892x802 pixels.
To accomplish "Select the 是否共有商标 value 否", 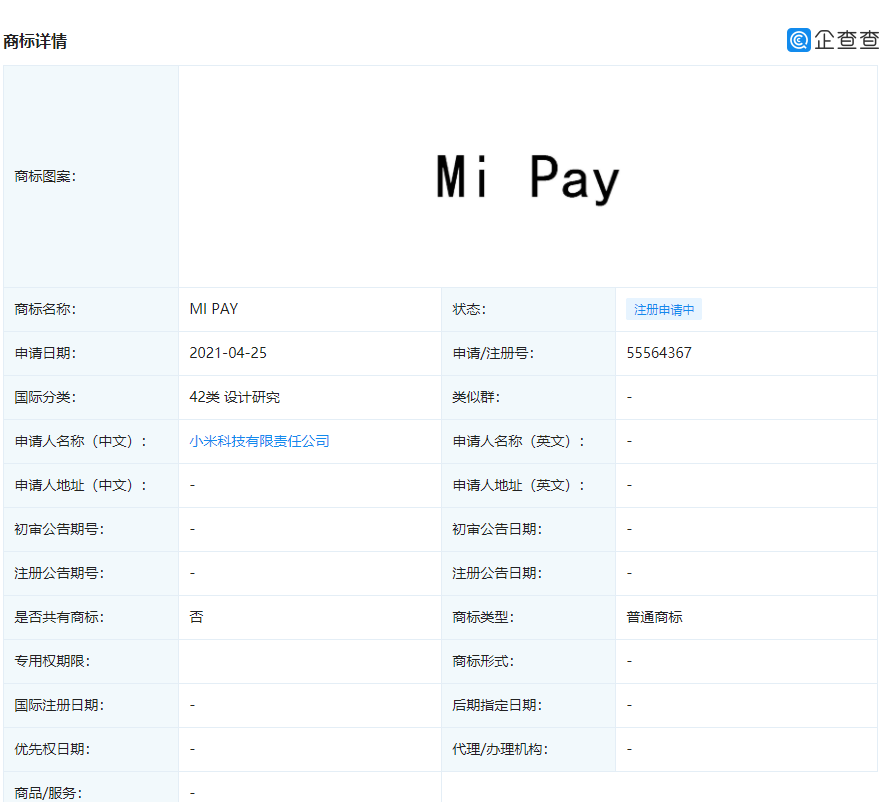I will pos(192,617).
